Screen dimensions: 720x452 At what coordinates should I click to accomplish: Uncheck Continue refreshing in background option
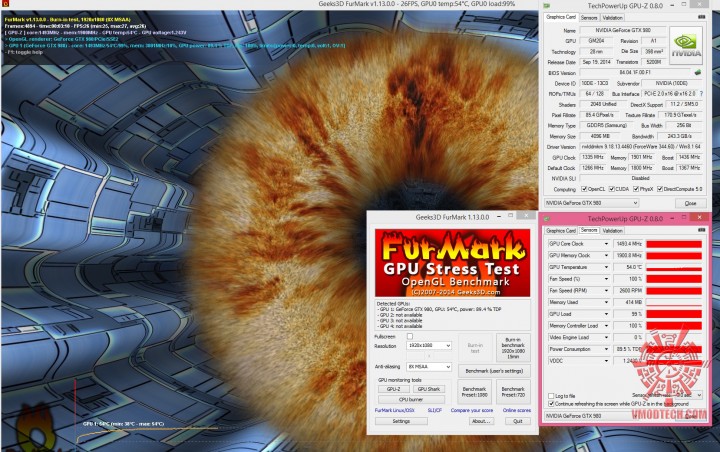pyautogui.click(x=551, y=404)
